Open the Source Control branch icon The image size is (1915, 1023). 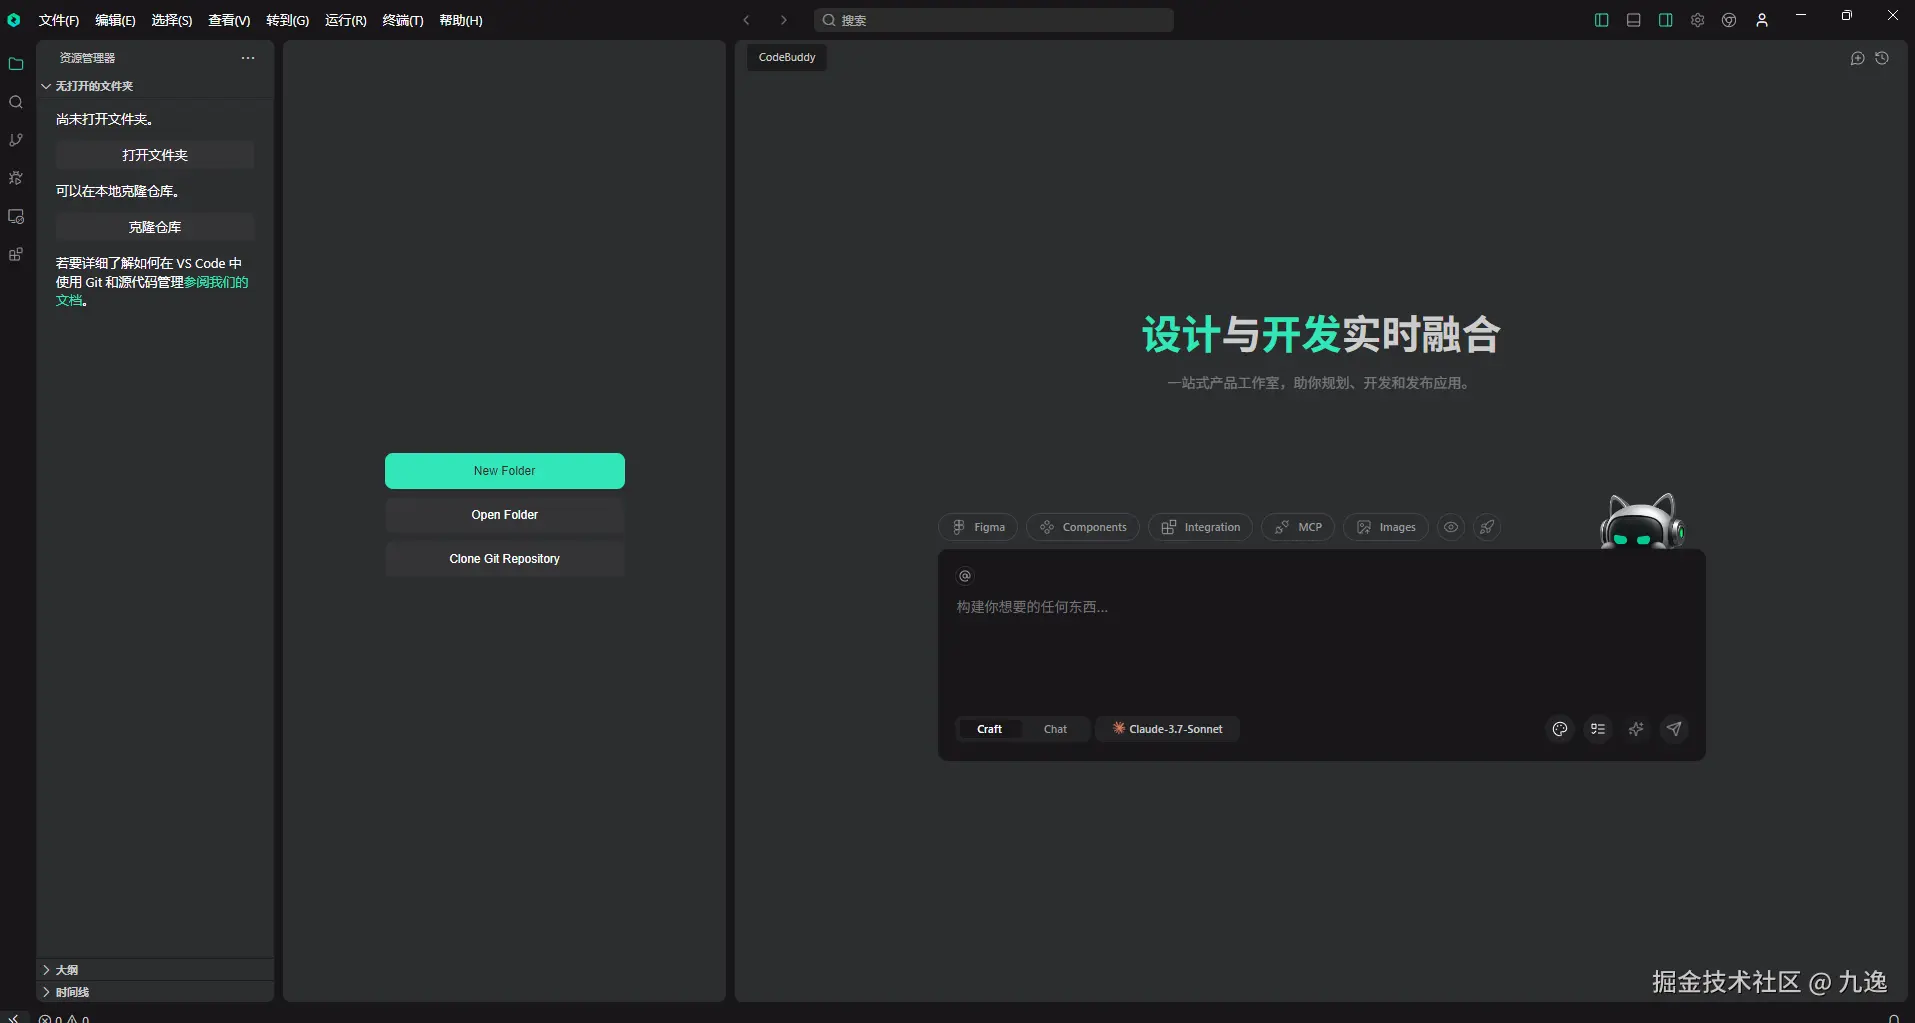coord(16,140)
